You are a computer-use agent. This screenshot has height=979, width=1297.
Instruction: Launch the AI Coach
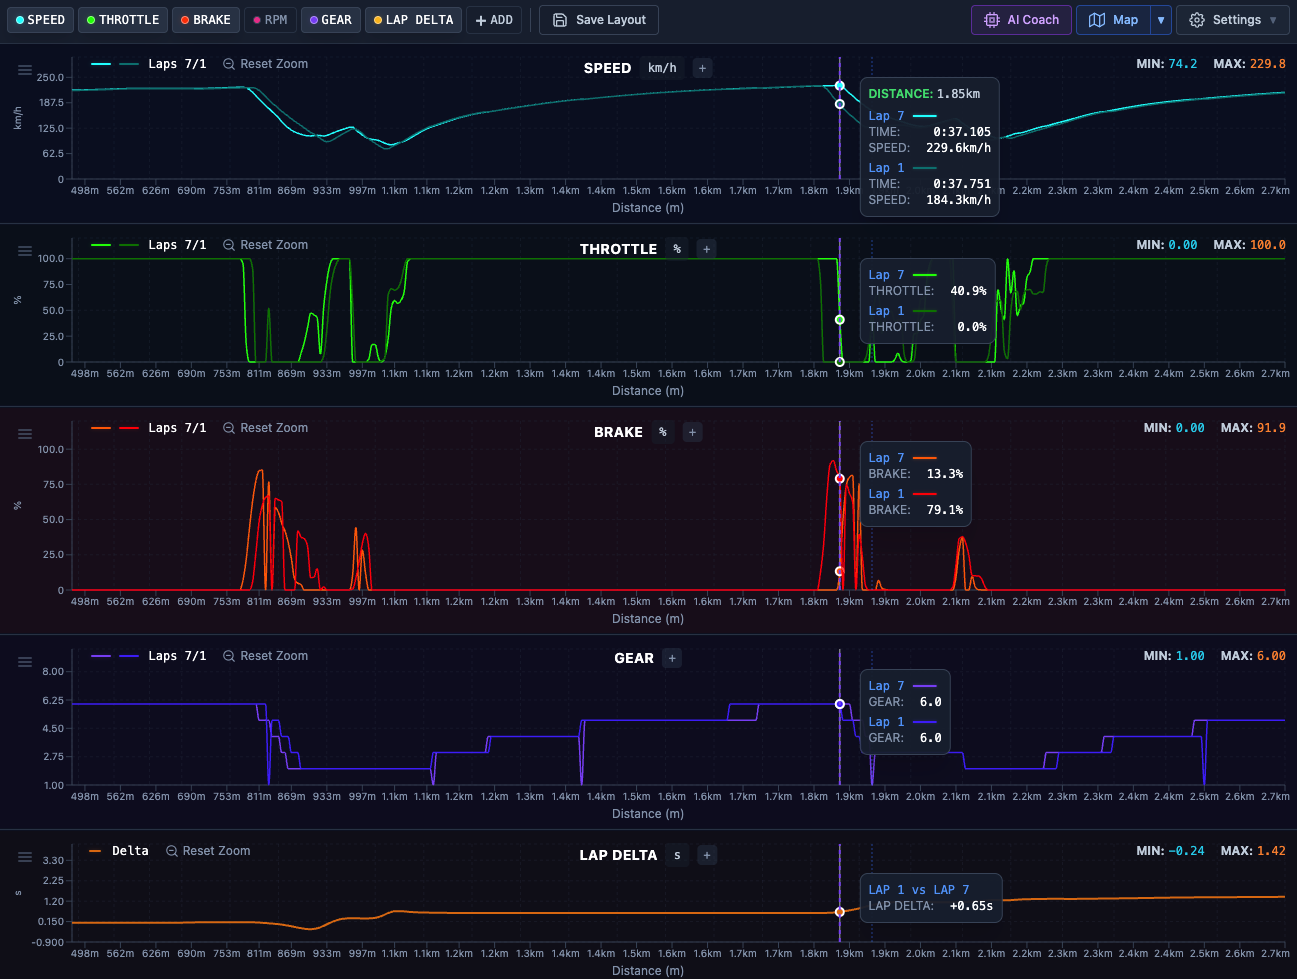pyautogui.click(x=1021, y=19)
